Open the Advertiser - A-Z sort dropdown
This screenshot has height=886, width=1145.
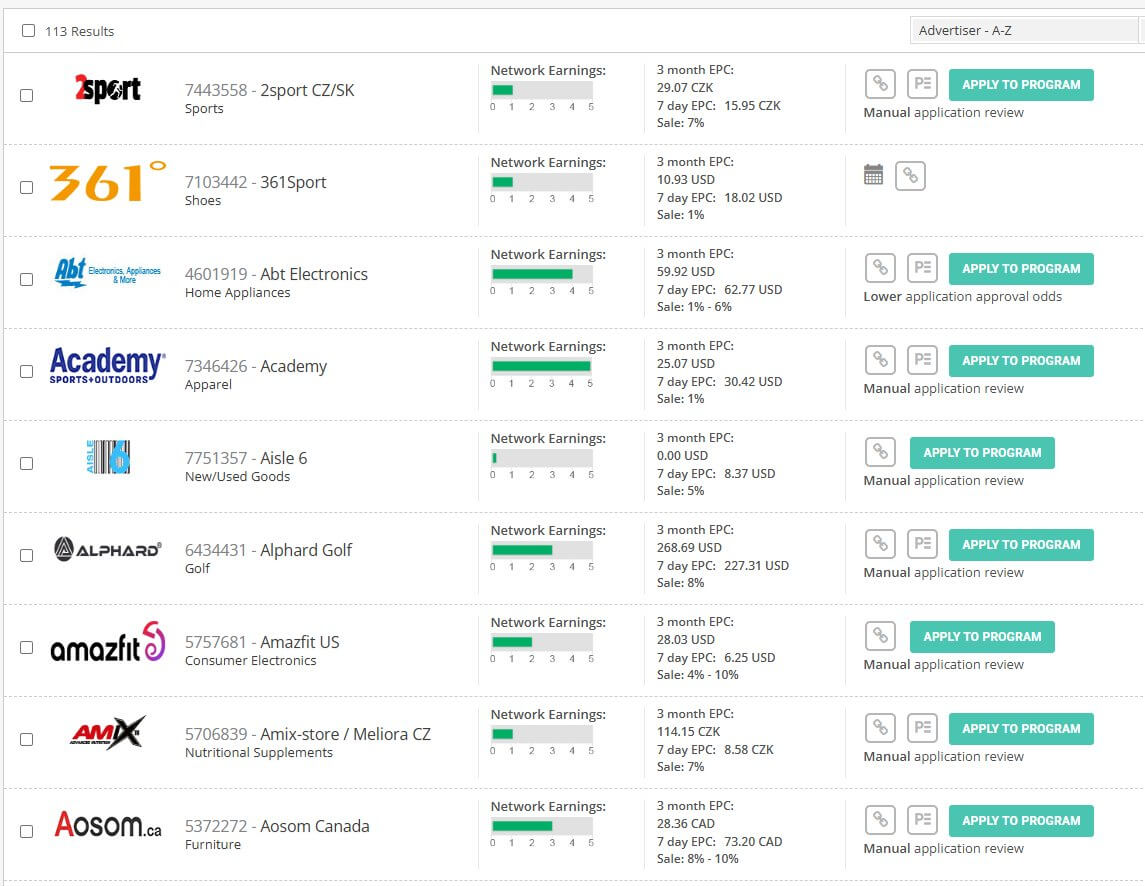click(x=1027, y=31)
